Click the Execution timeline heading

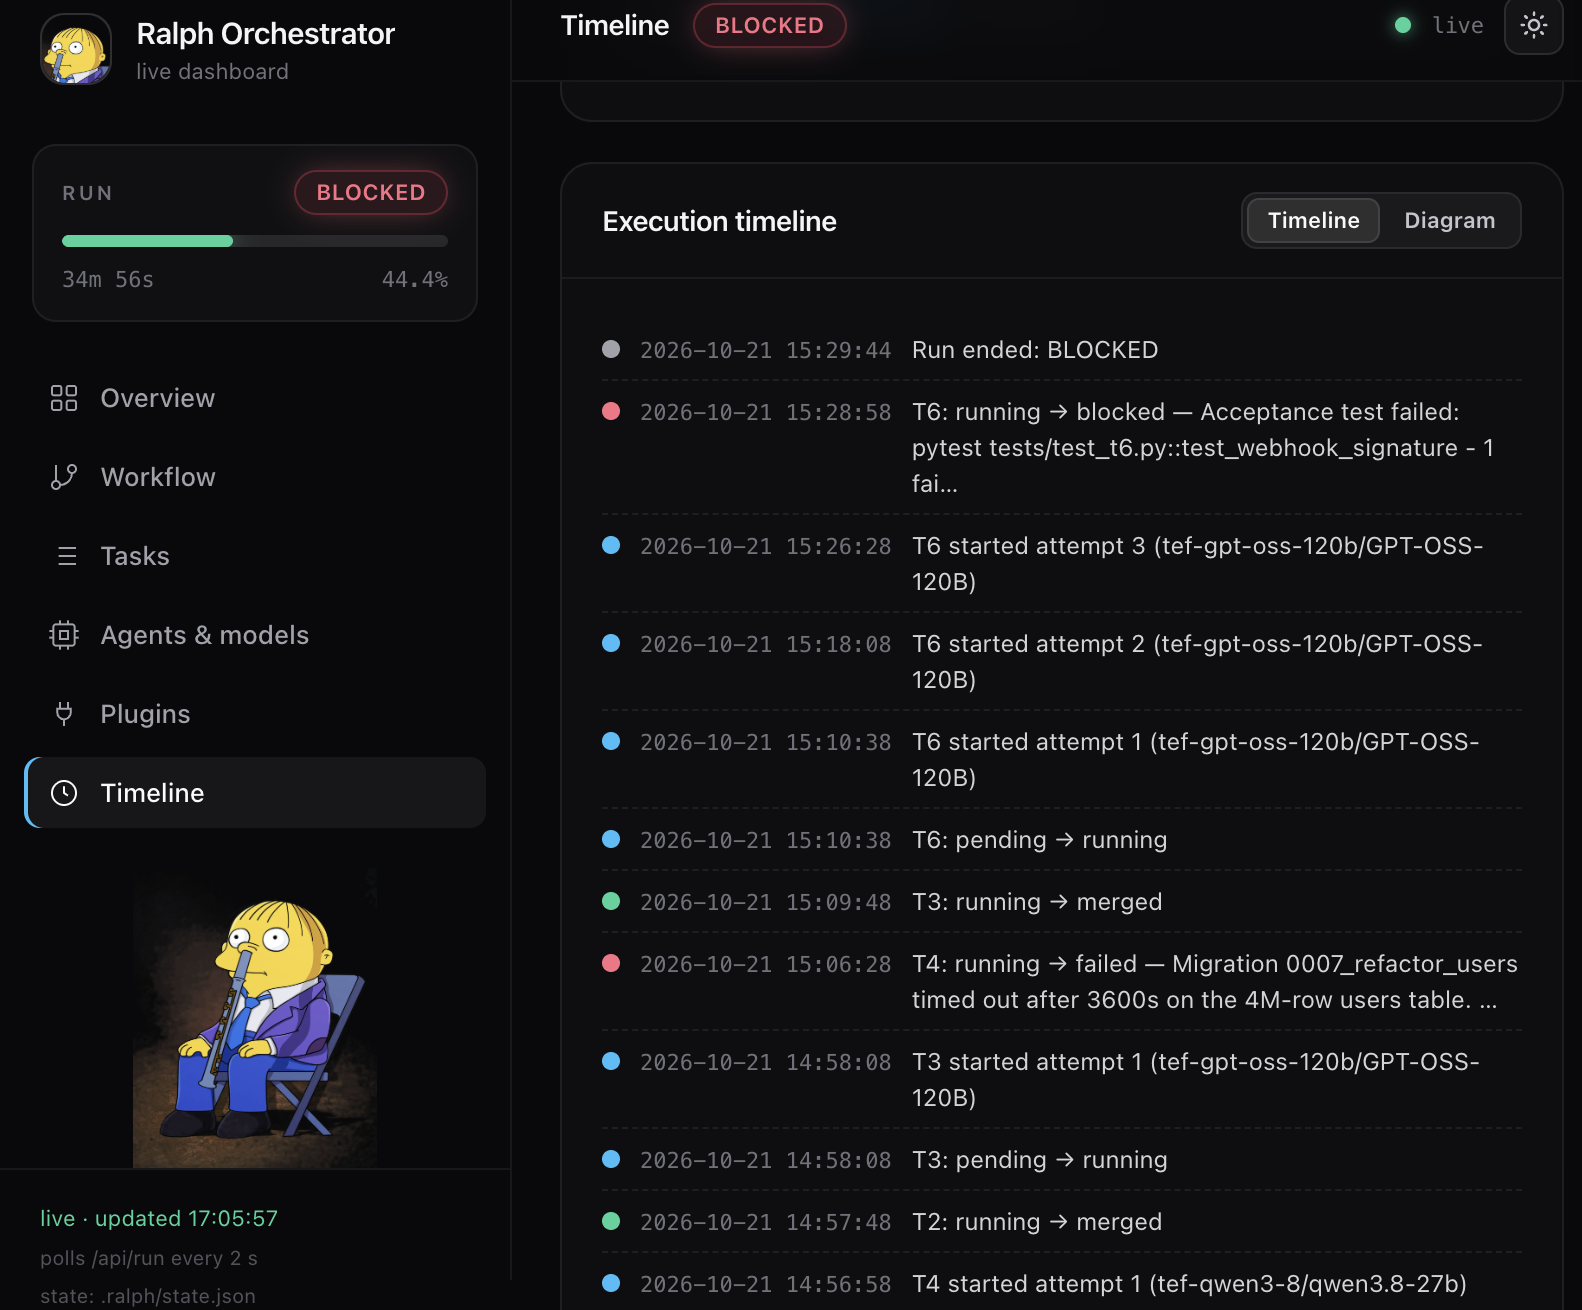[x=719, y=221]
